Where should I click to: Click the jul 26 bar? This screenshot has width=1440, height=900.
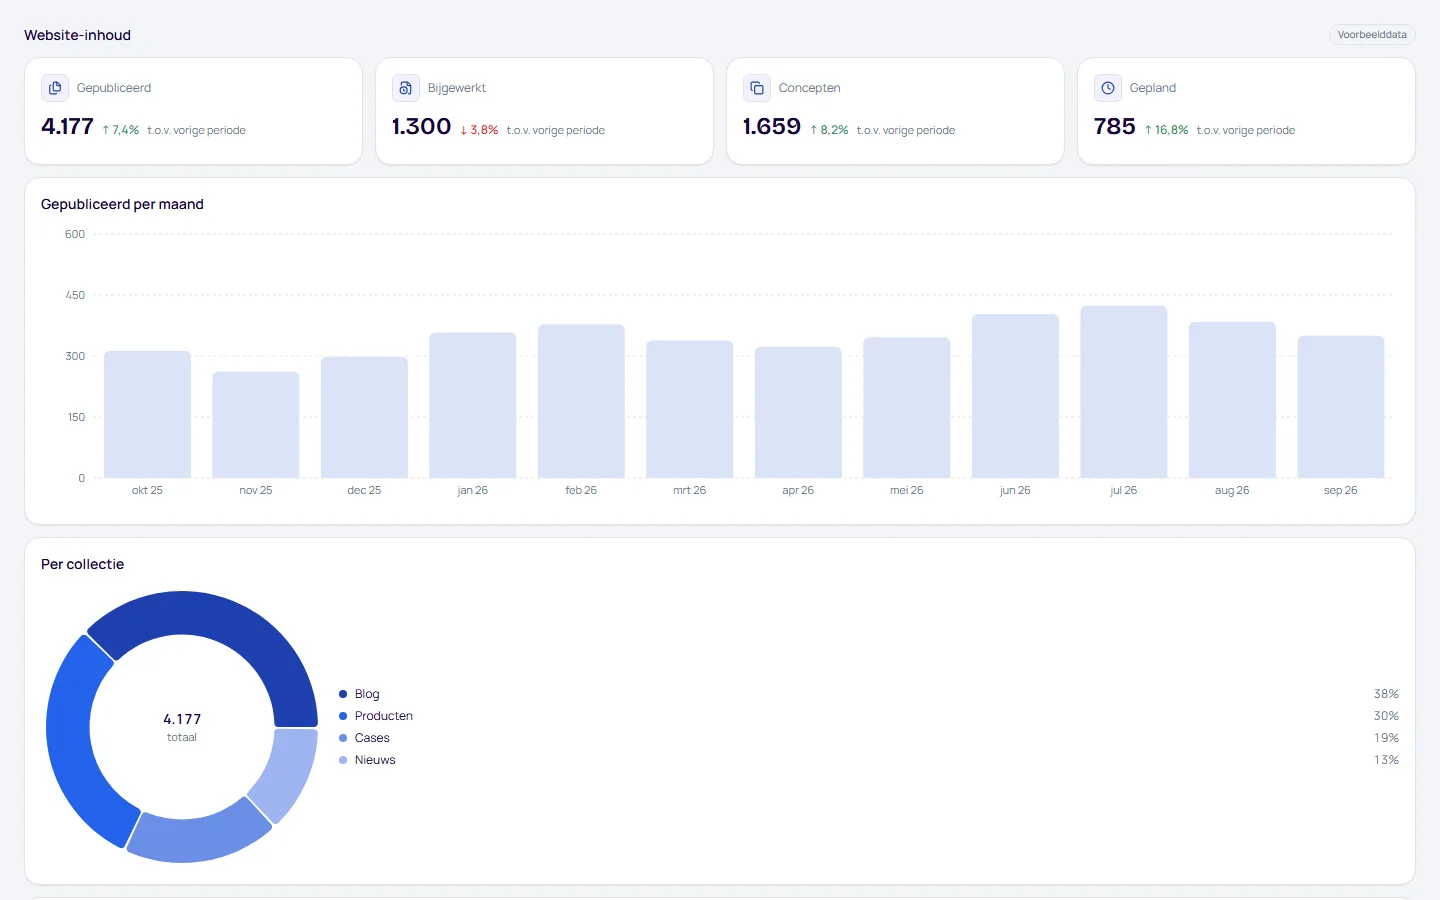pos(1124,392)
